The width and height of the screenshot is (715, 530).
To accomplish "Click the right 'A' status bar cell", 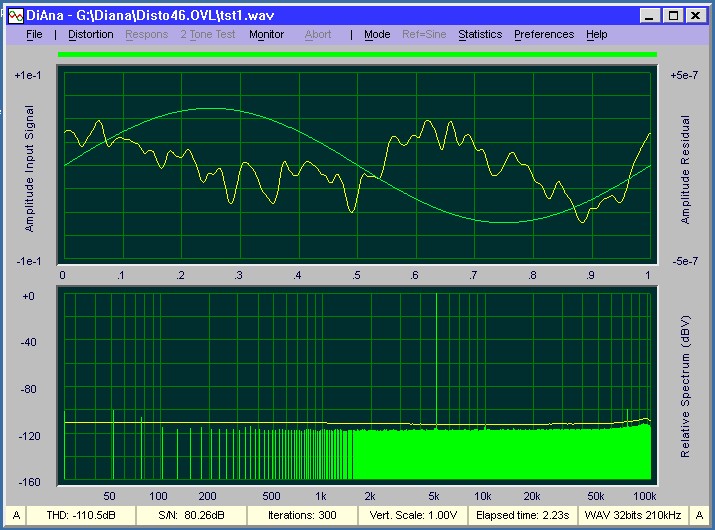I will (x=699, y=515).
